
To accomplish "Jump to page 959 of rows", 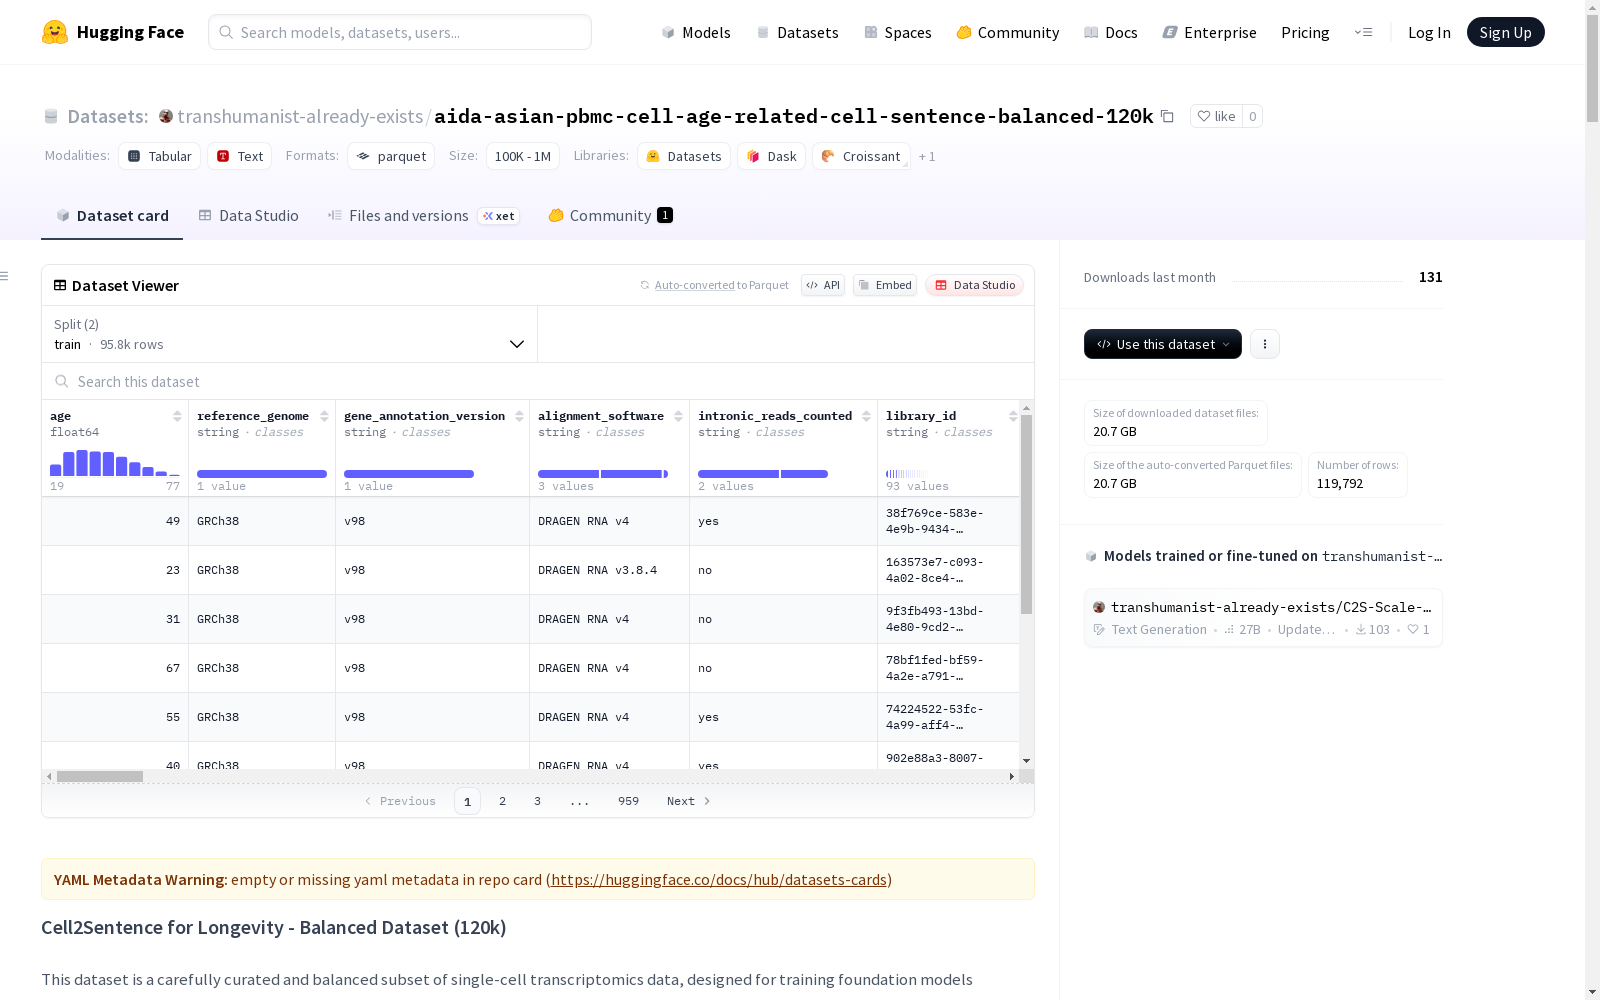I will coord(628,801).
